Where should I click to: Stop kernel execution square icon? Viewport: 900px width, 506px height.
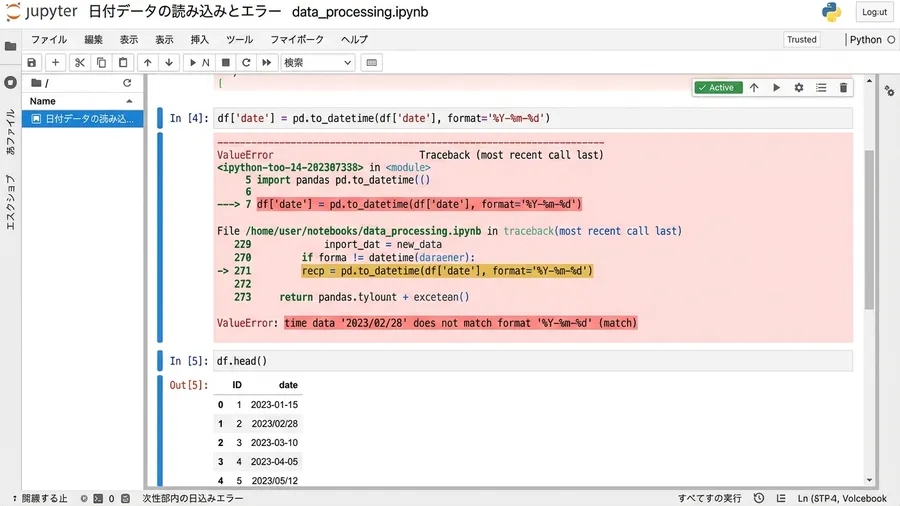tap(226, 63)
